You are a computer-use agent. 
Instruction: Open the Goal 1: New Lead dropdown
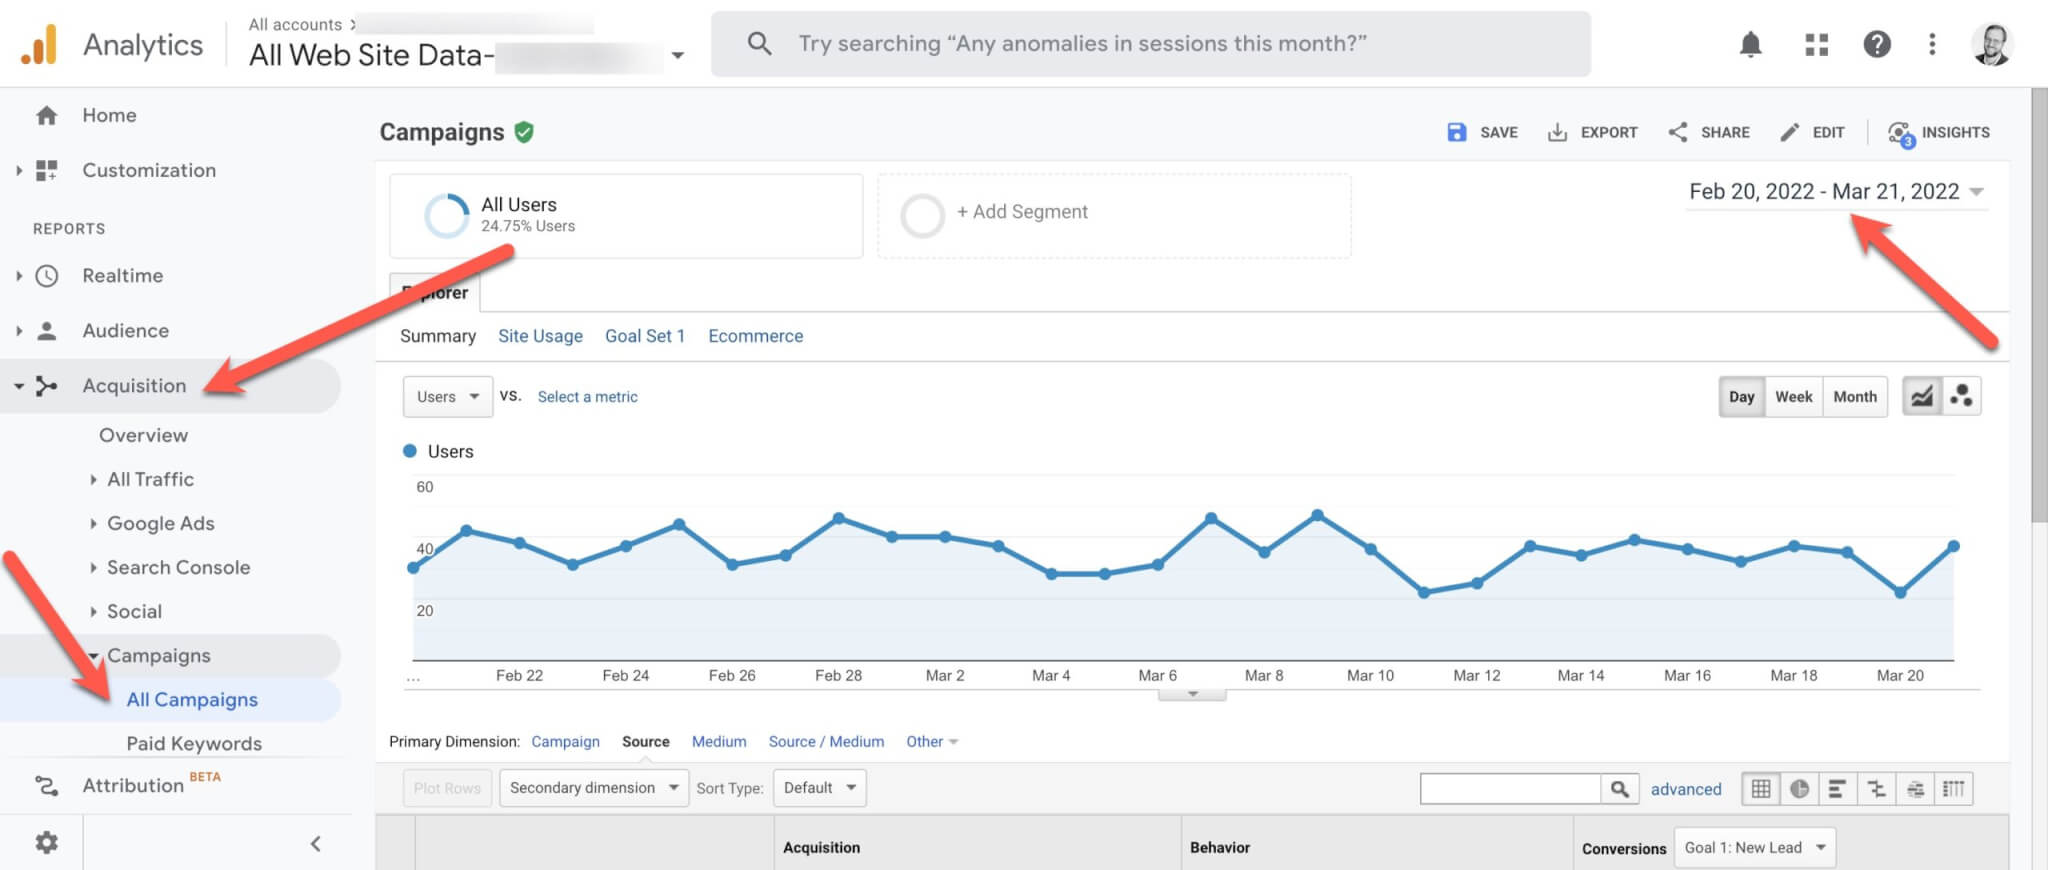coord(1755,848)
